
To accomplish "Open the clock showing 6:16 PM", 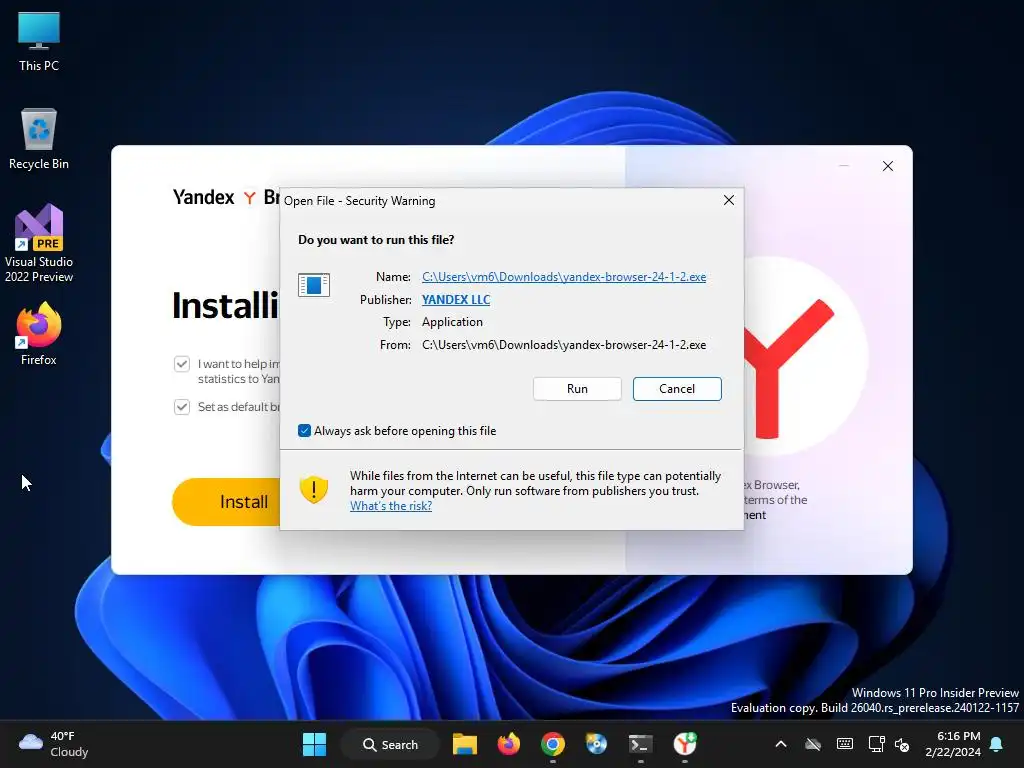I will [x=953, y=744].
